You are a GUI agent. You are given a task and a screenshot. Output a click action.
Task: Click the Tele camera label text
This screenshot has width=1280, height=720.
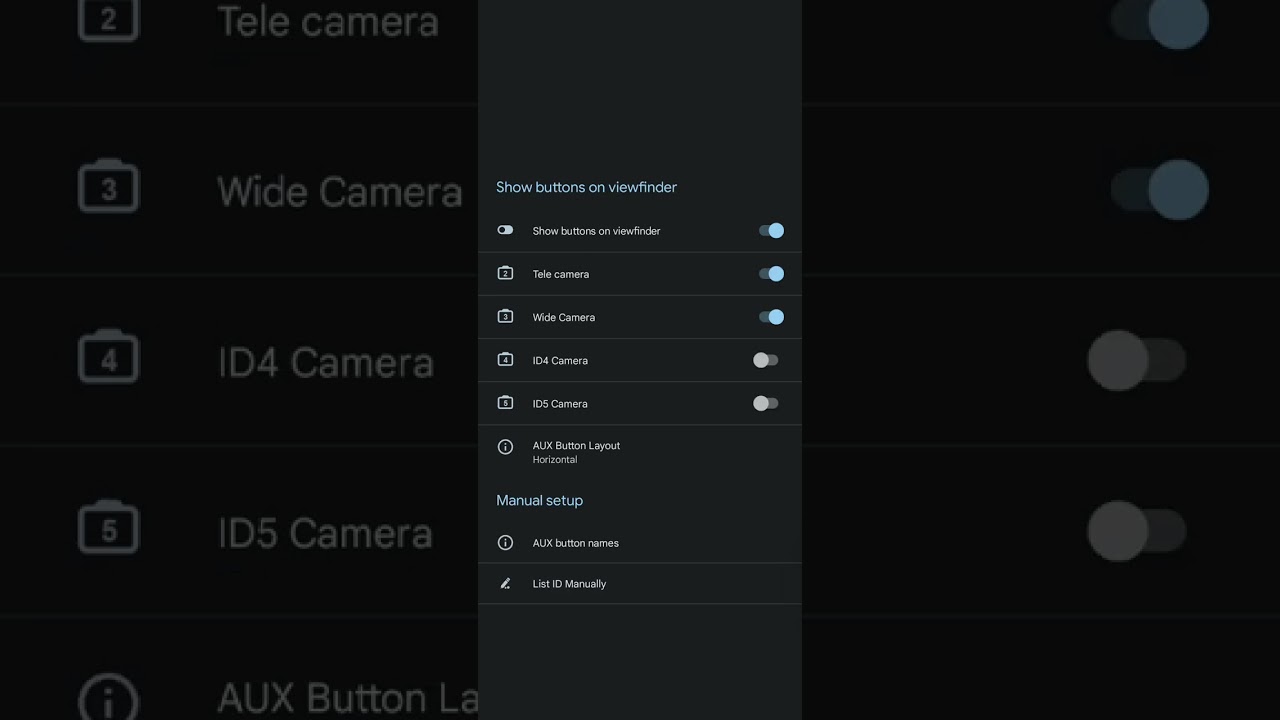click(x=561, y=274)
